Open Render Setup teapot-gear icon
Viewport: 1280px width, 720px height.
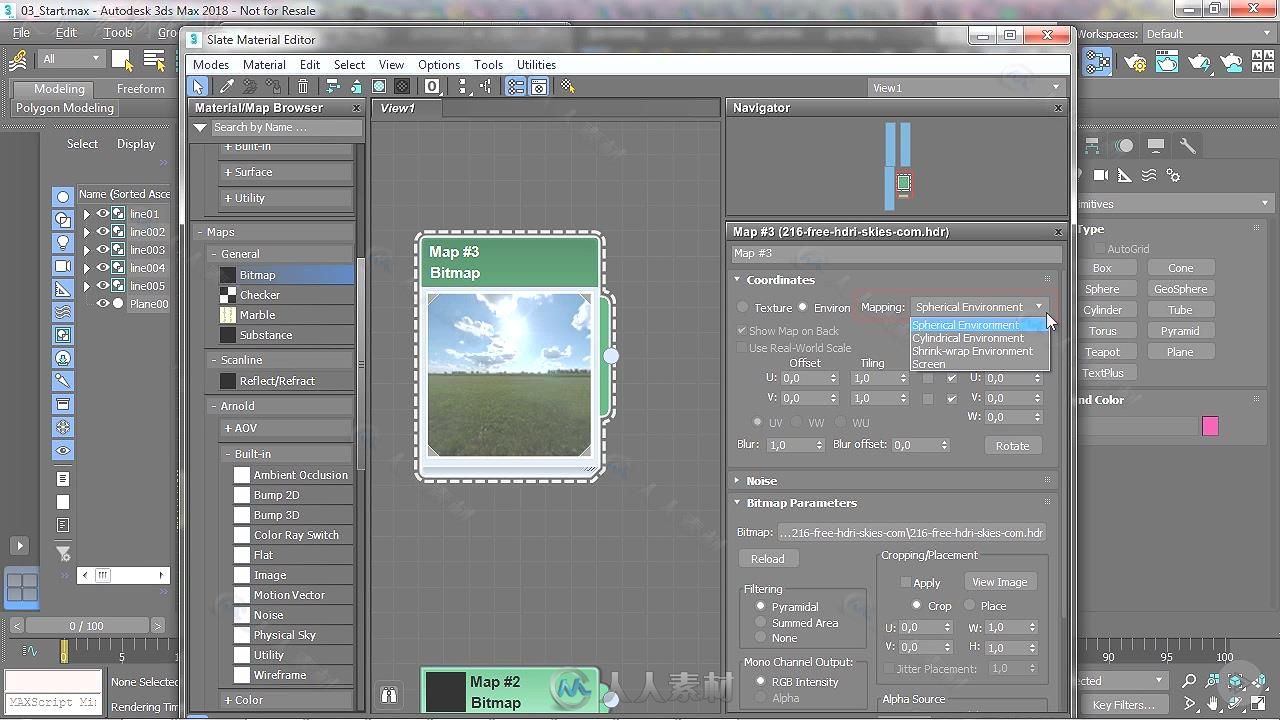1135,62
